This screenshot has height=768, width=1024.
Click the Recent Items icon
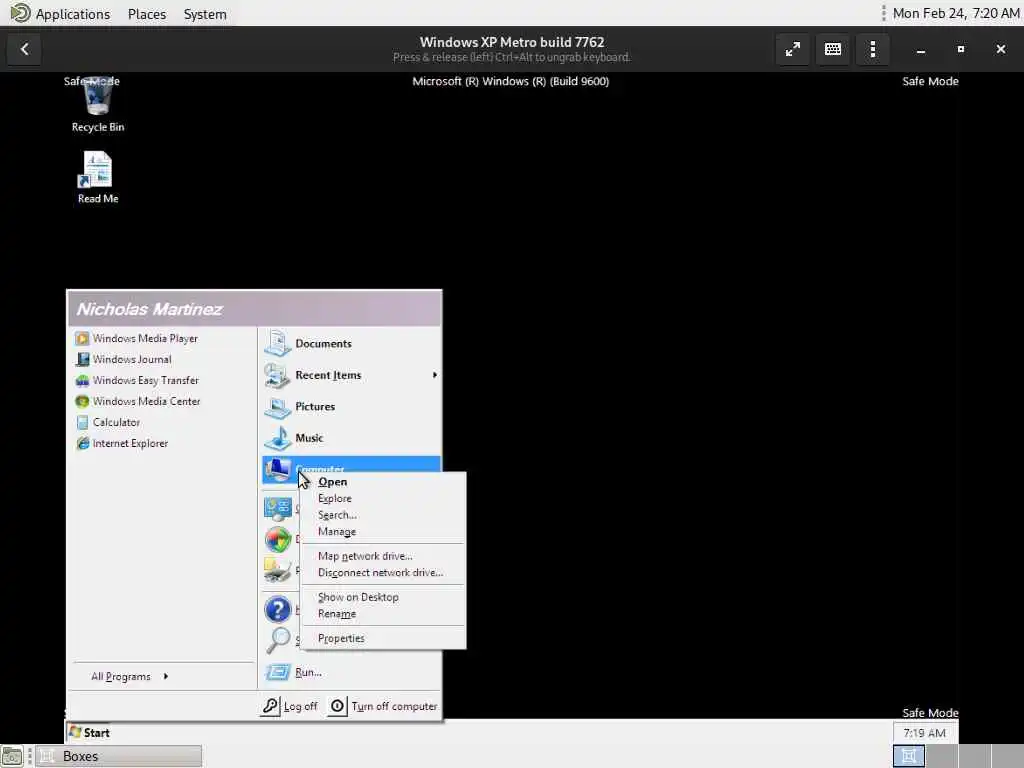pyautogui.click(x=278, y=375)
